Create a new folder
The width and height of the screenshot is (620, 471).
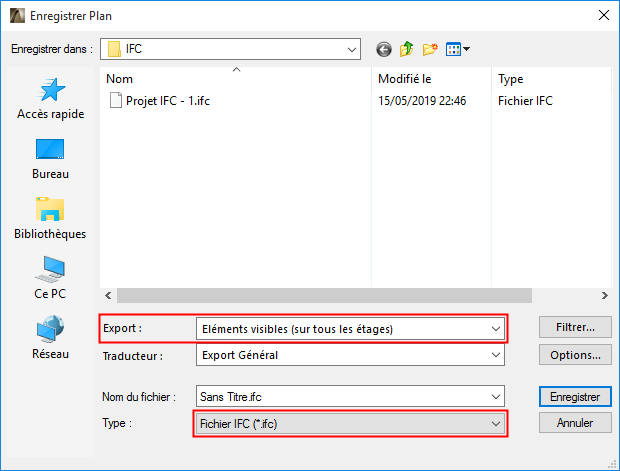[431, 48]
